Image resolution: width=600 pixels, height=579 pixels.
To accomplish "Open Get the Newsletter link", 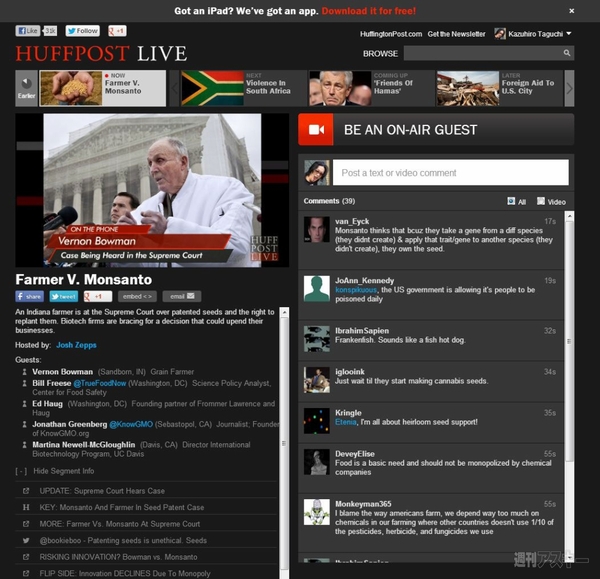I will tap(456, 34).
